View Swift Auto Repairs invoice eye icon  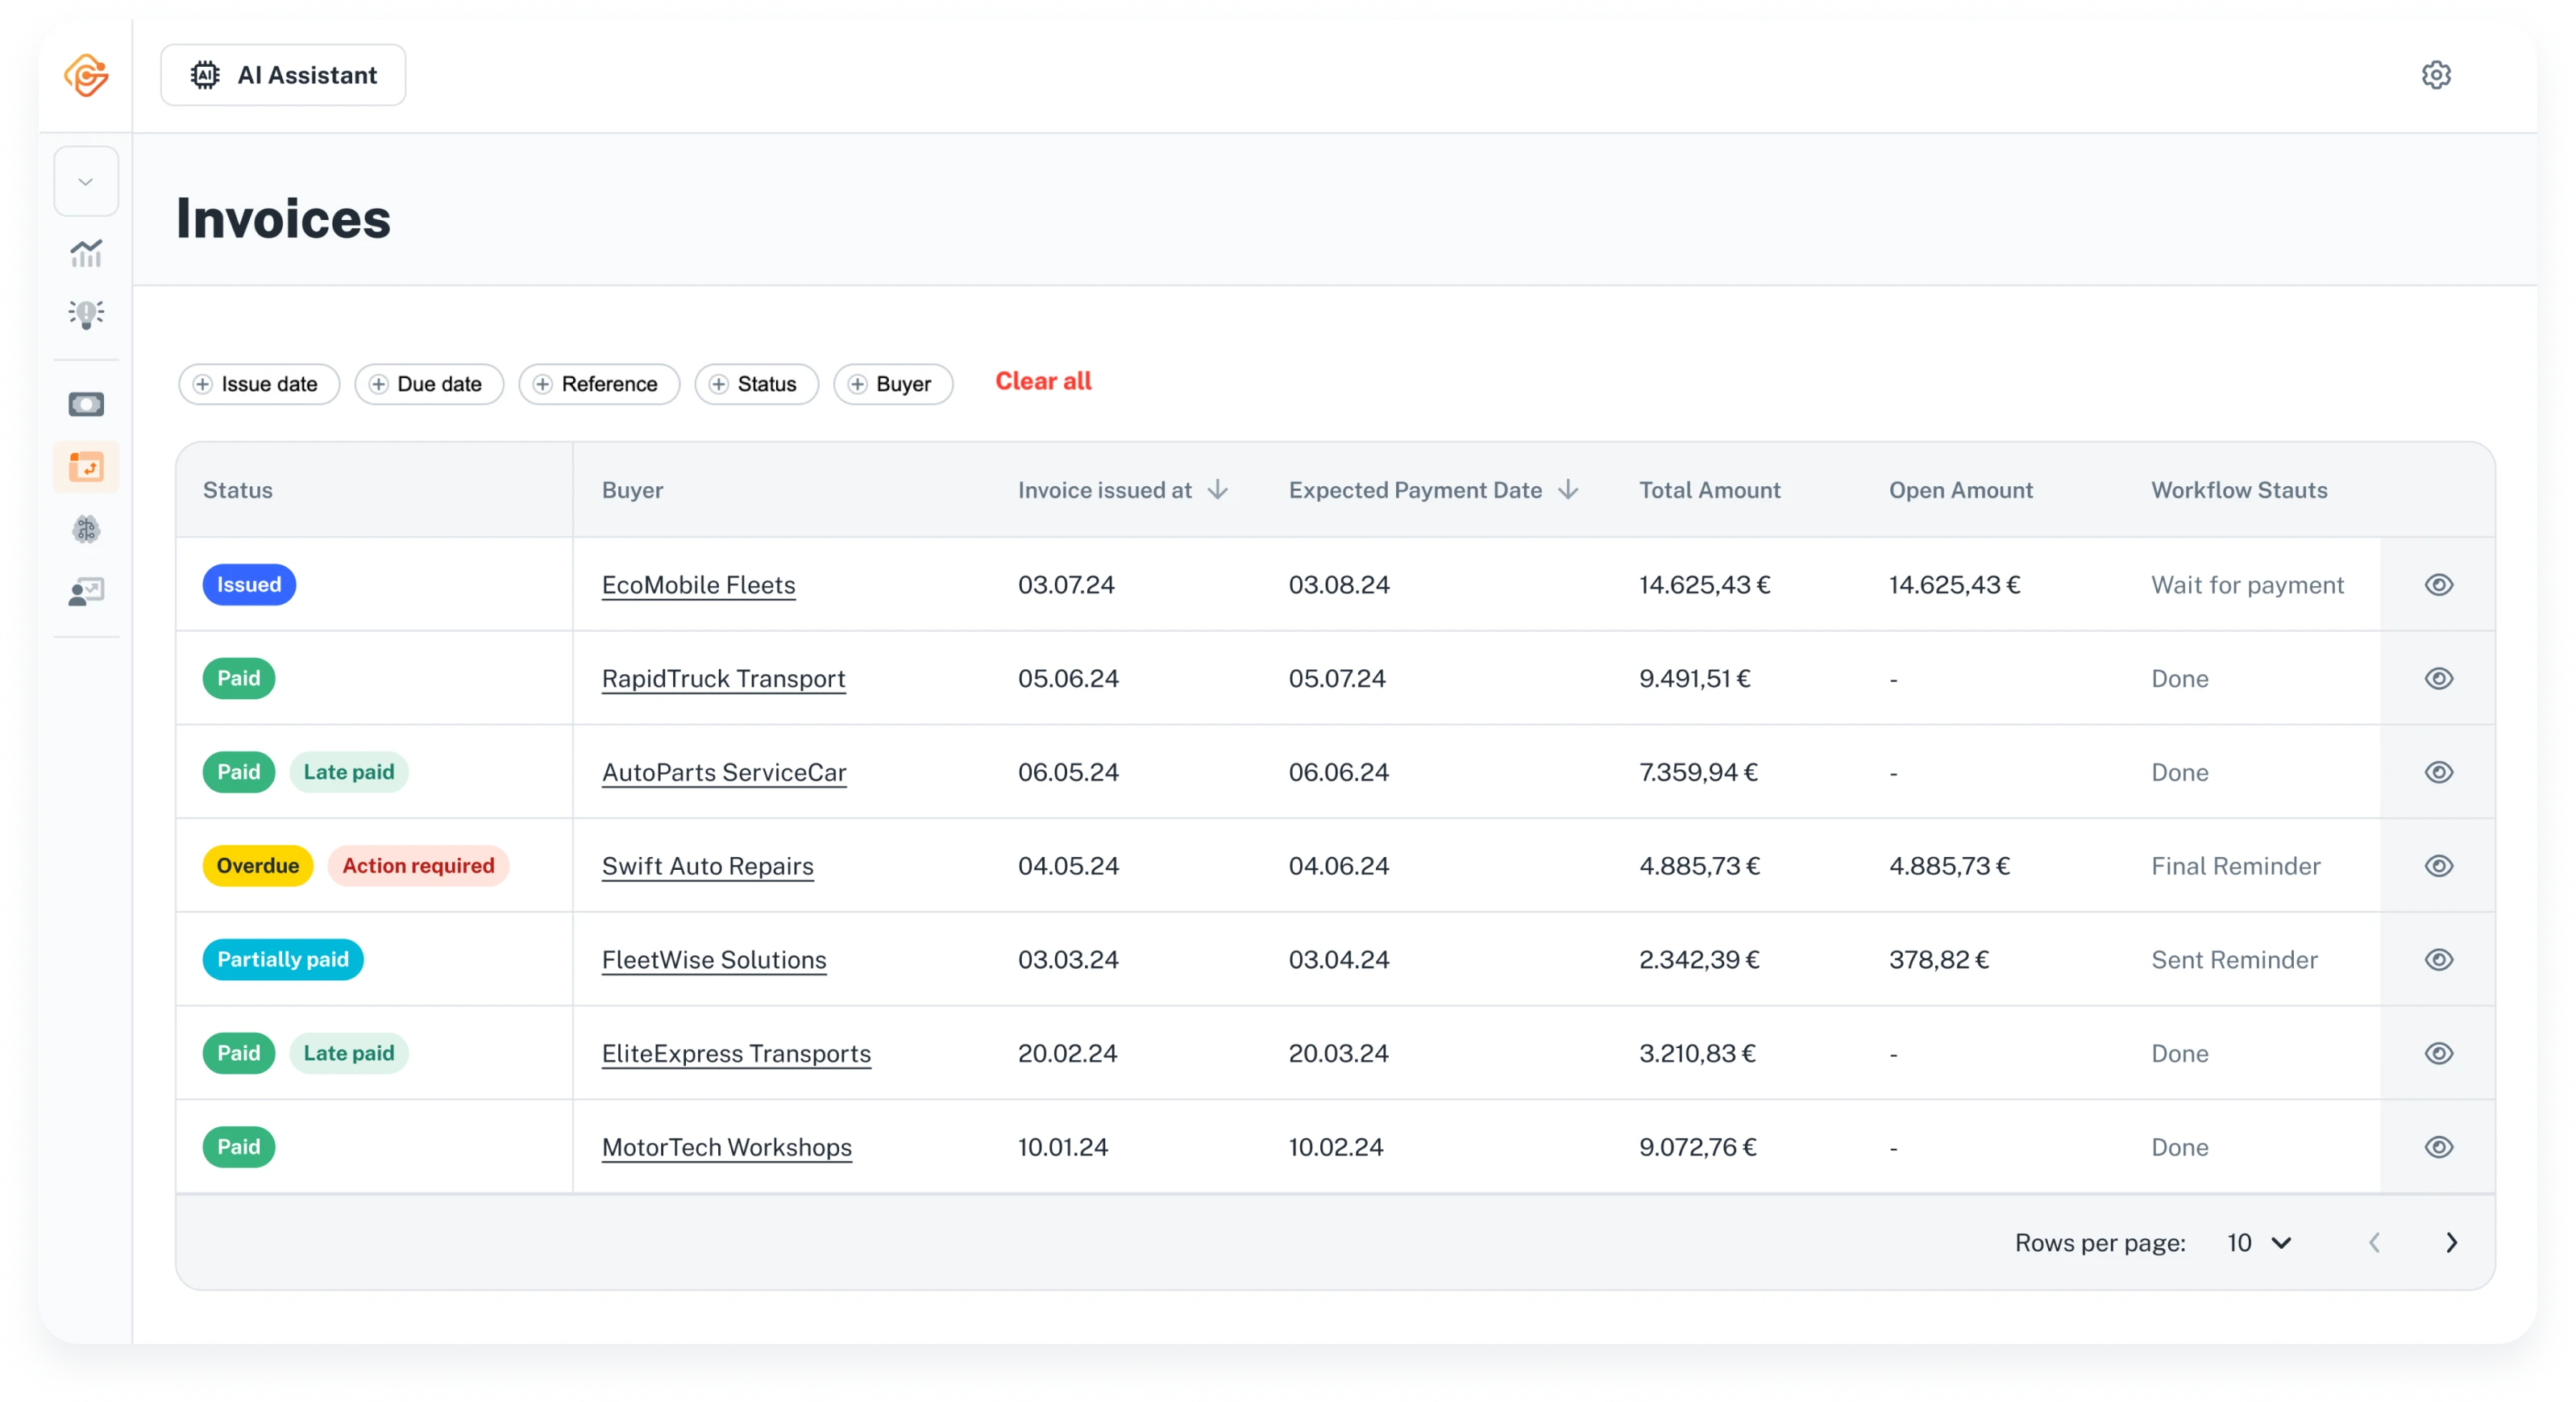point(2439,866)
